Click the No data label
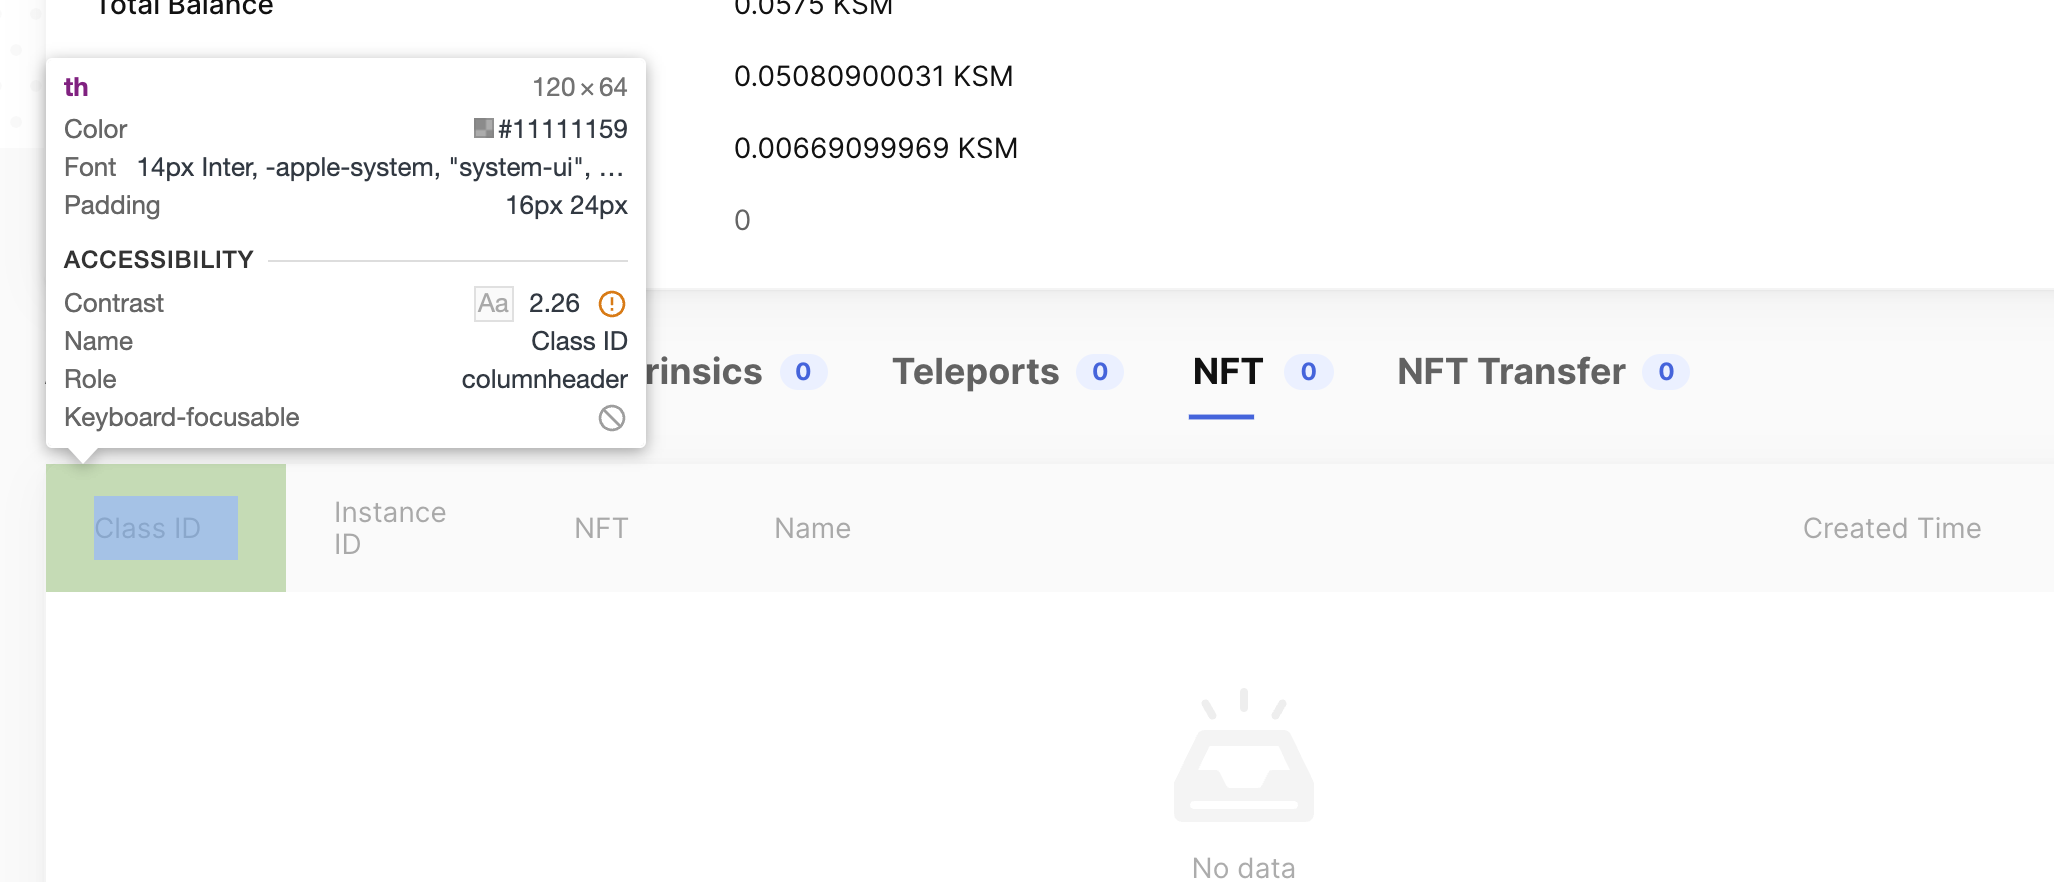The image size is (2054, 882). (1244, 868)
